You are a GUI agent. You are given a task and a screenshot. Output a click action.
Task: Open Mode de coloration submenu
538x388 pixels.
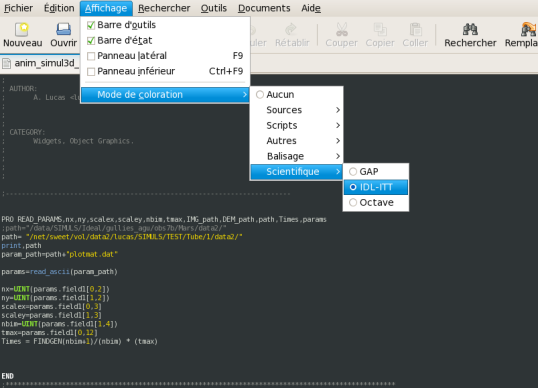165,94
